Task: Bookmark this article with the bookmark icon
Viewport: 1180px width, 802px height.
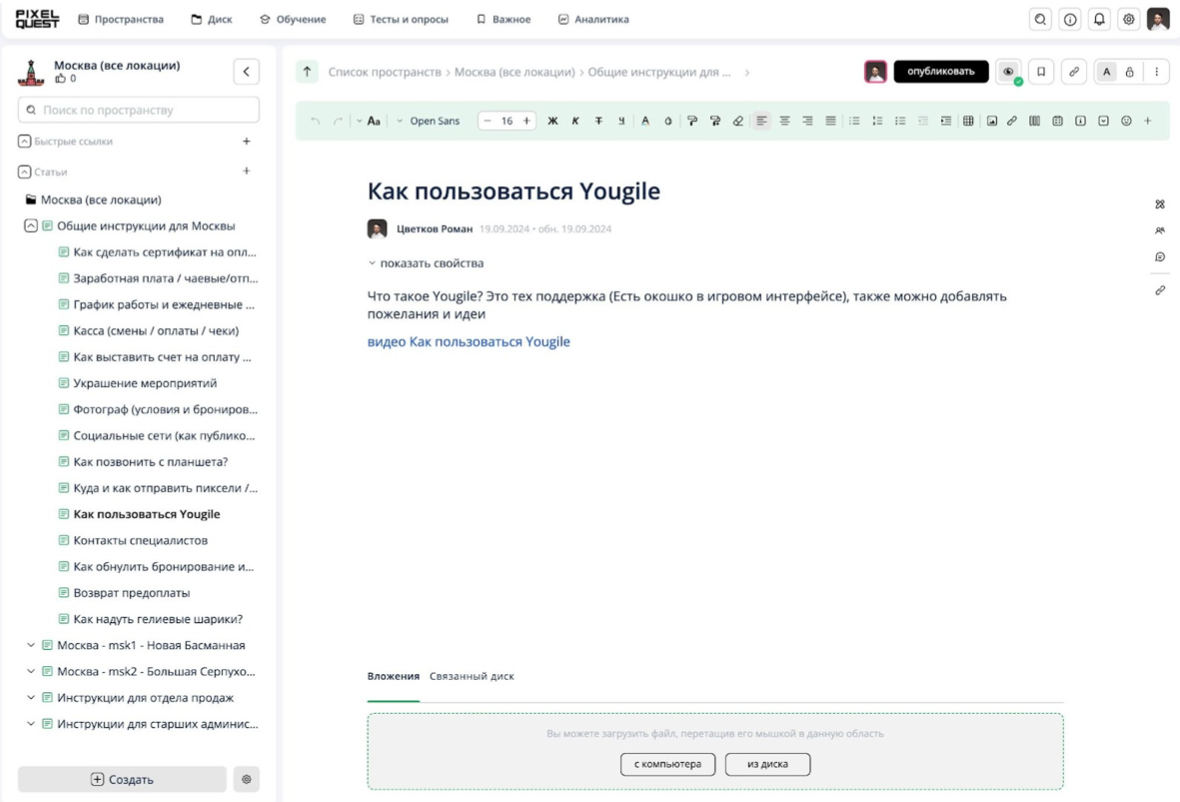Action: pos(1041,71)
